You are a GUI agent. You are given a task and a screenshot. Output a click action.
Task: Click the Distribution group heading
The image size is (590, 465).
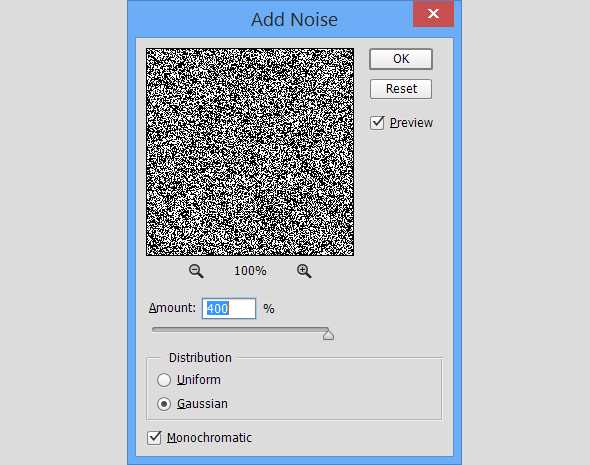tap(200, 358)
